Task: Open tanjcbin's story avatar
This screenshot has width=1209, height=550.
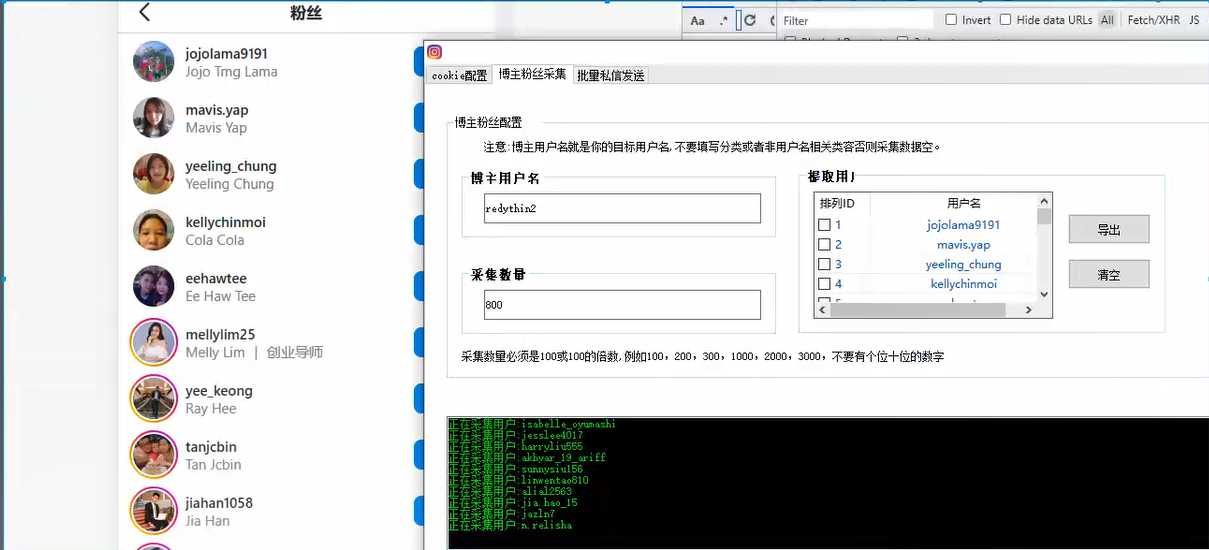Action: pos(154,455)
